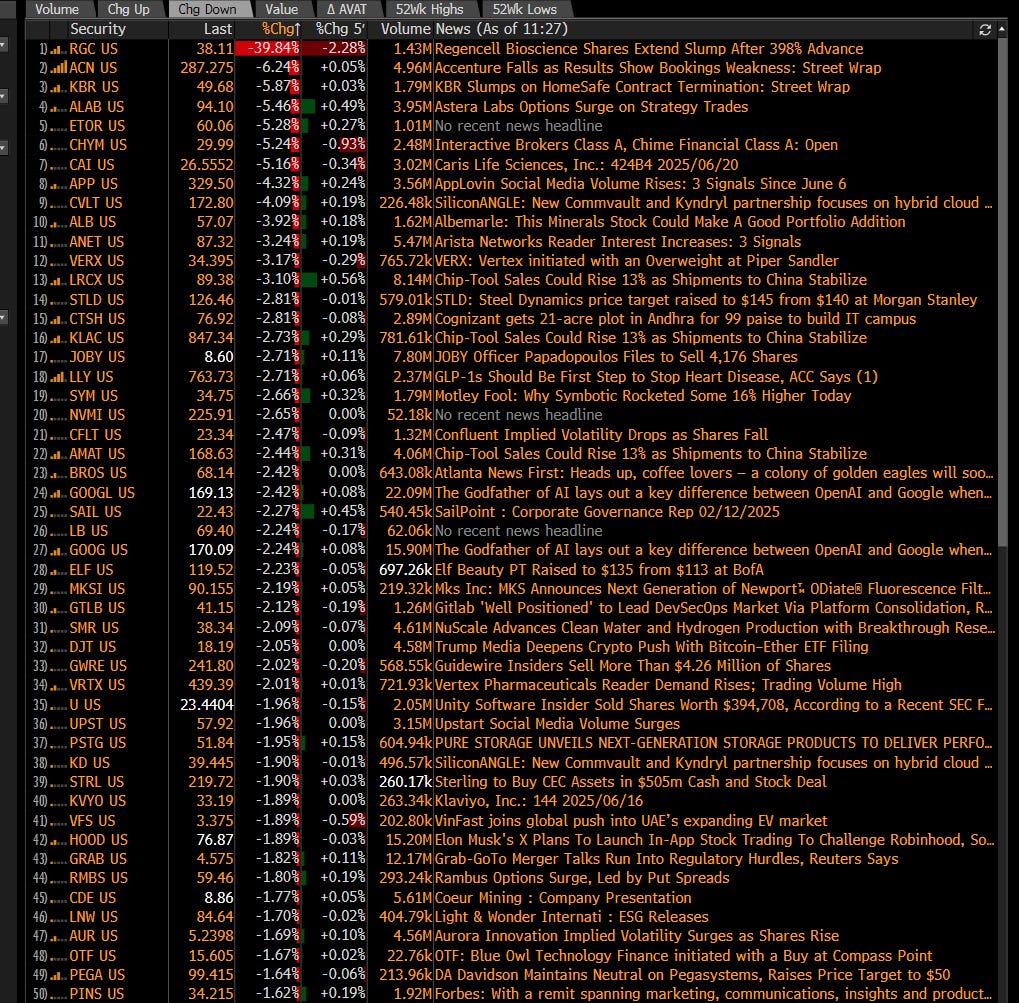Sort by the %Chg 5' column header
The height and width of the screenshot is (1003, 1019).
pos(340,29)
